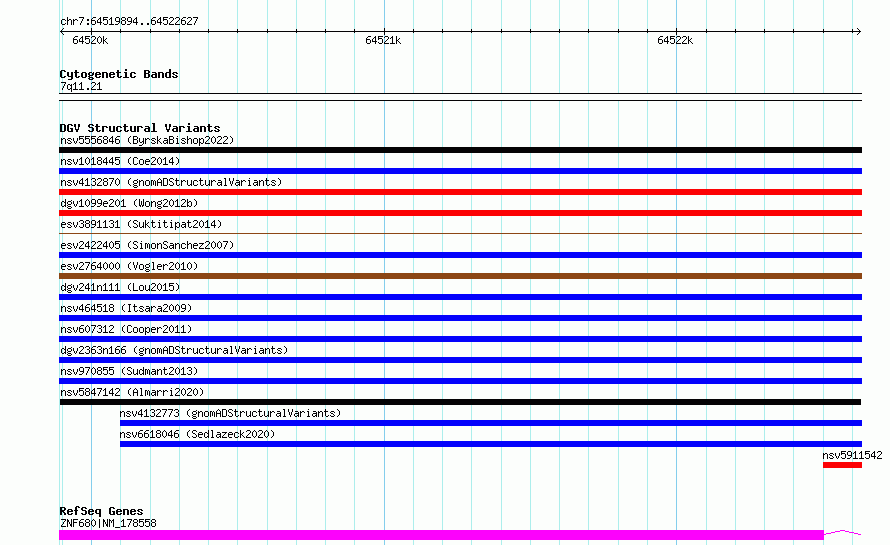Open the esv3891131 (Suktitipat2014) label
Viewport: 890px width, 545px height.
coord(141,224)
